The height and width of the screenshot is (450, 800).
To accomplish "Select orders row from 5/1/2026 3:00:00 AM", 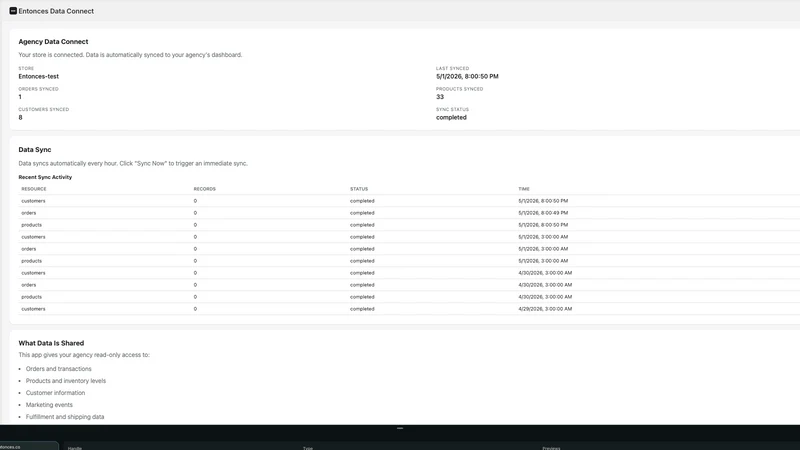I will pos(409,249).
